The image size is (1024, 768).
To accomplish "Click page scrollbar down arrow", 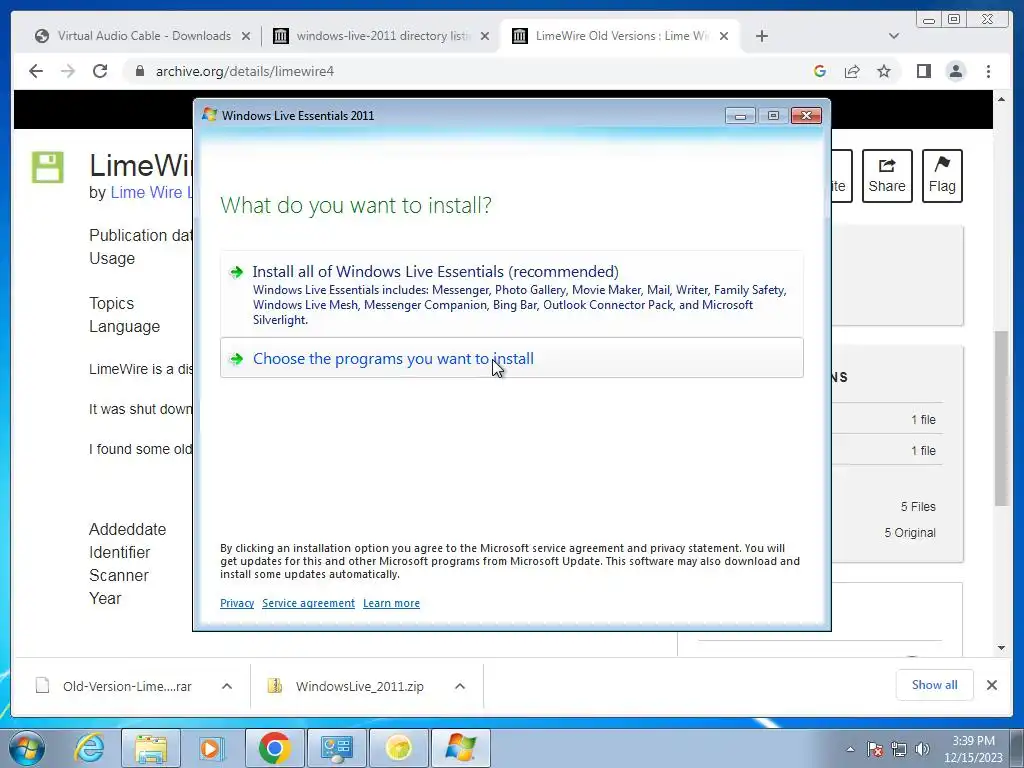I will (x=1001, y=648).
